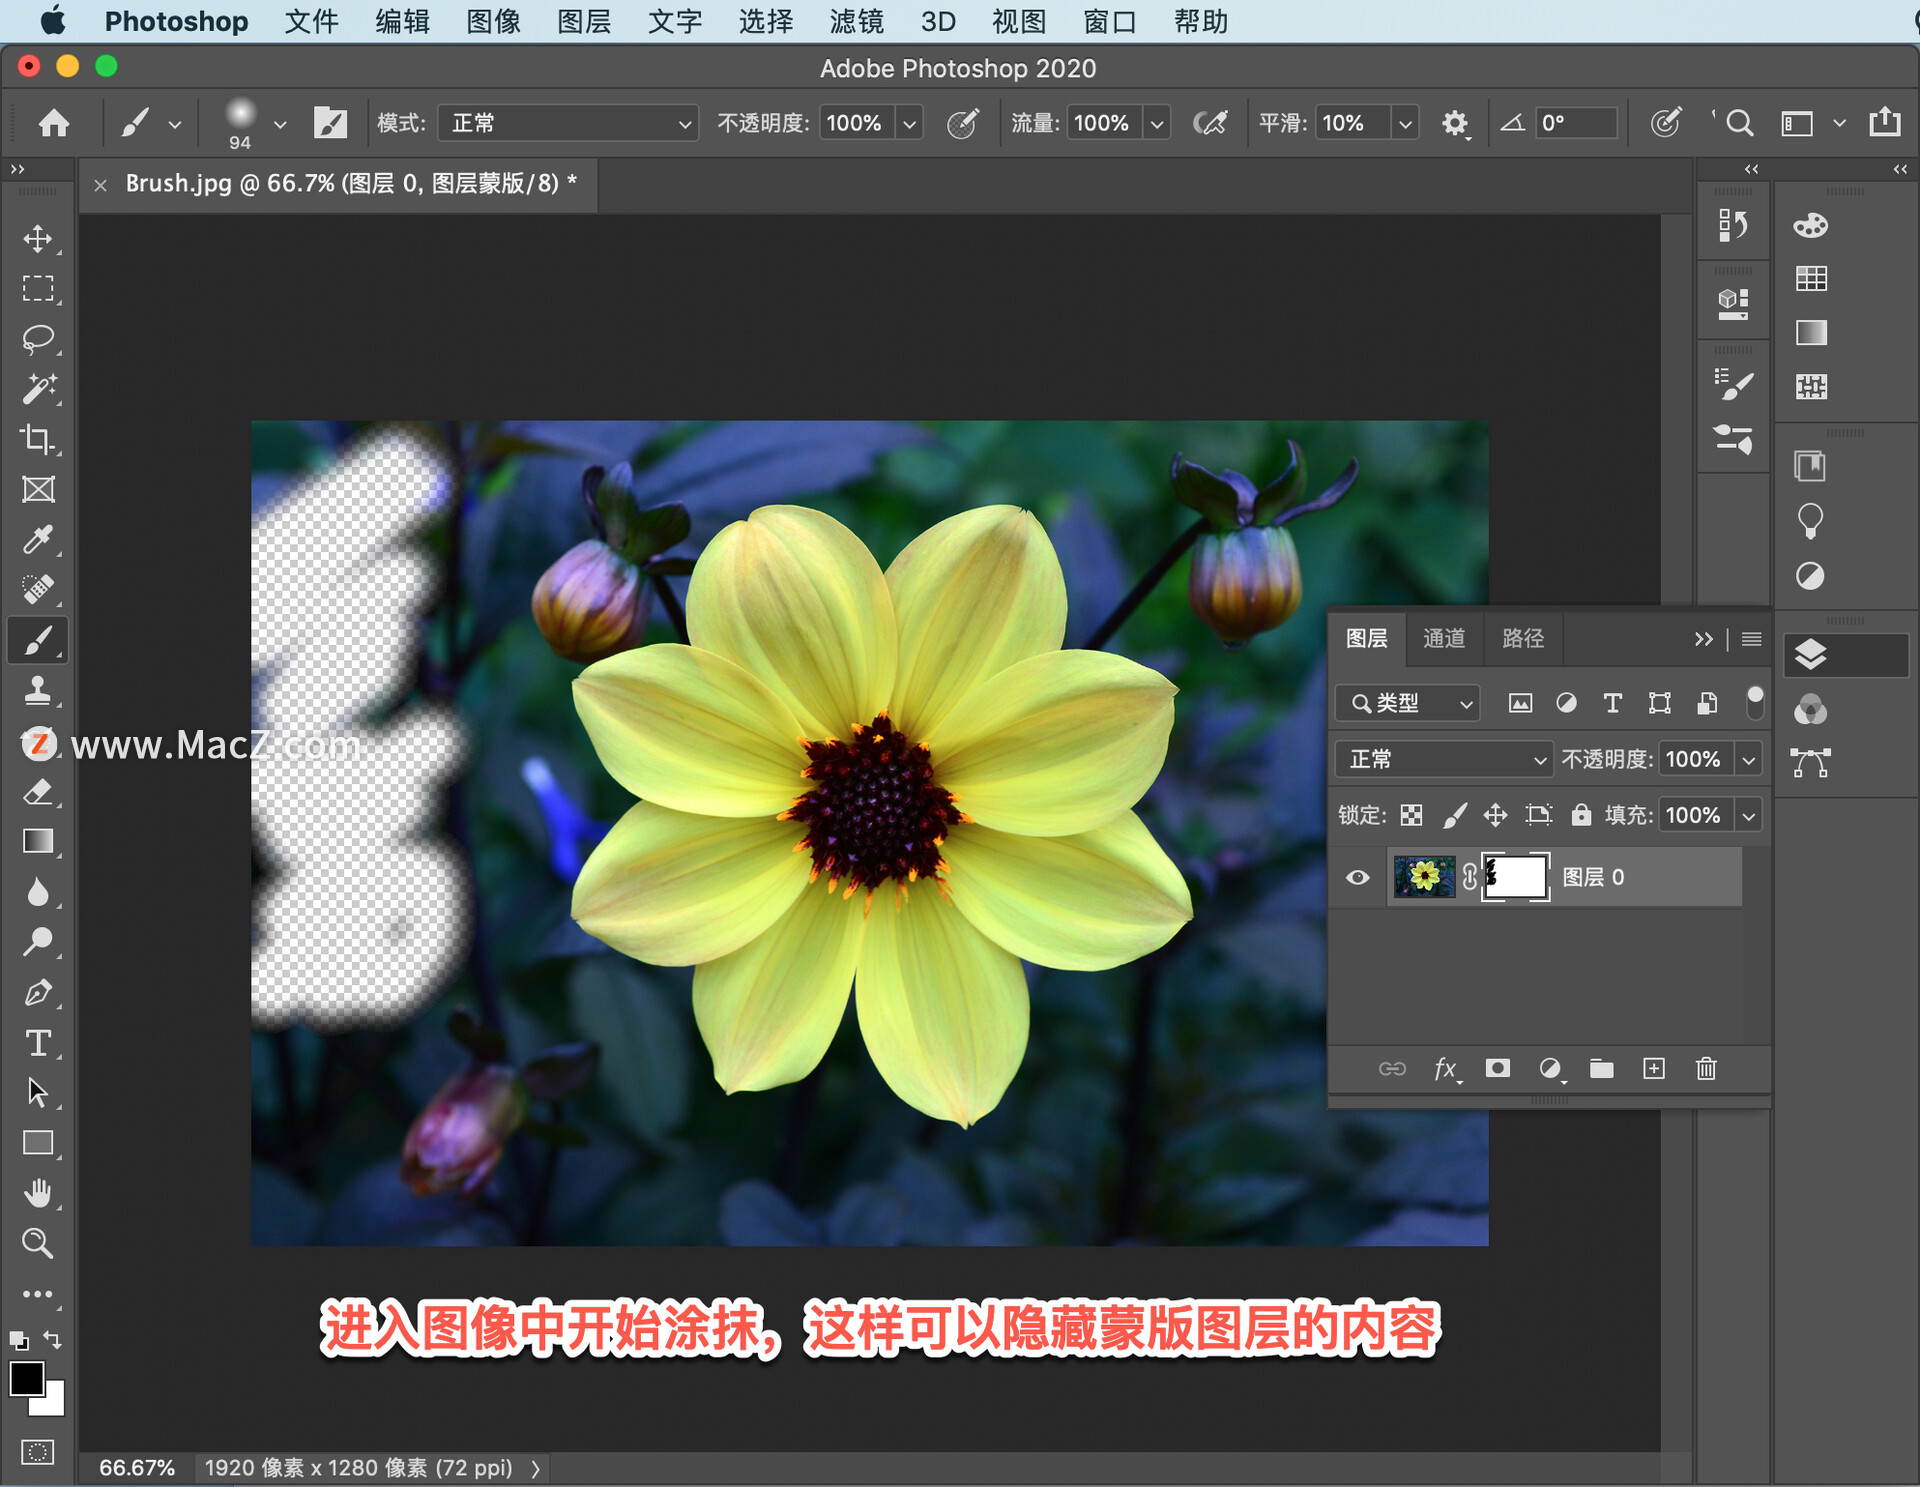Open the 类型 layer filter dropdown

coord(1407,703)
